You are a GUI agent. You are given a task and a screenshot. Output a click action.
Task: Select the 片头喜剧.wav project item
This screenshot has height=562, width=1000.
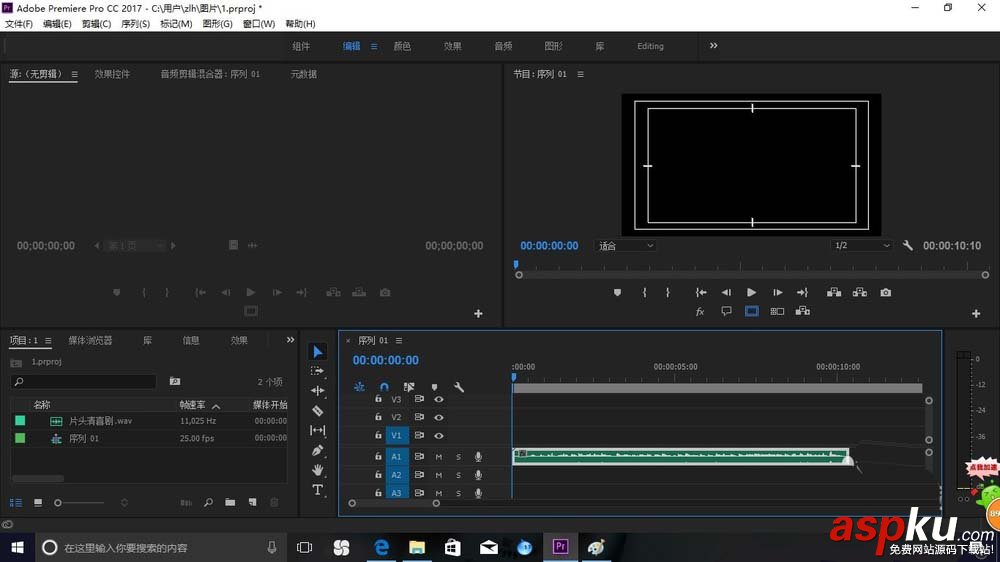tap(100, 421)
